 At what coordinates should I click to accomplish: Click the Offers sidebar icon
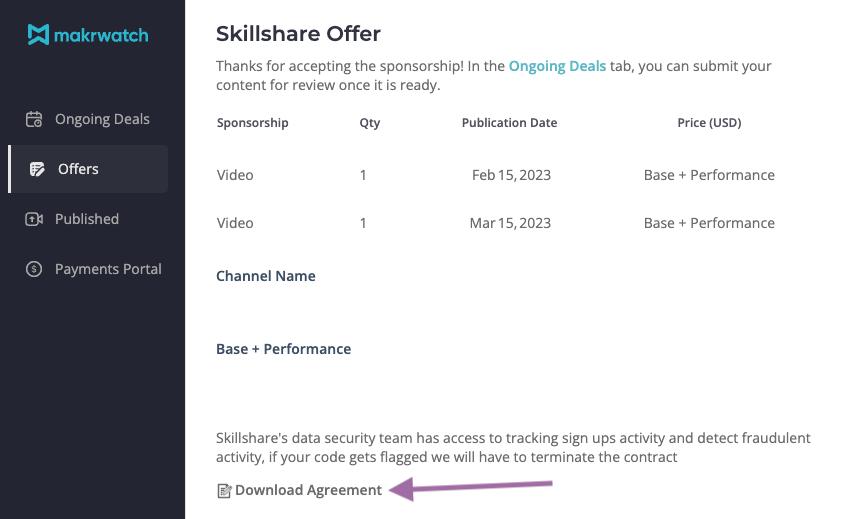tap(37, 169)
